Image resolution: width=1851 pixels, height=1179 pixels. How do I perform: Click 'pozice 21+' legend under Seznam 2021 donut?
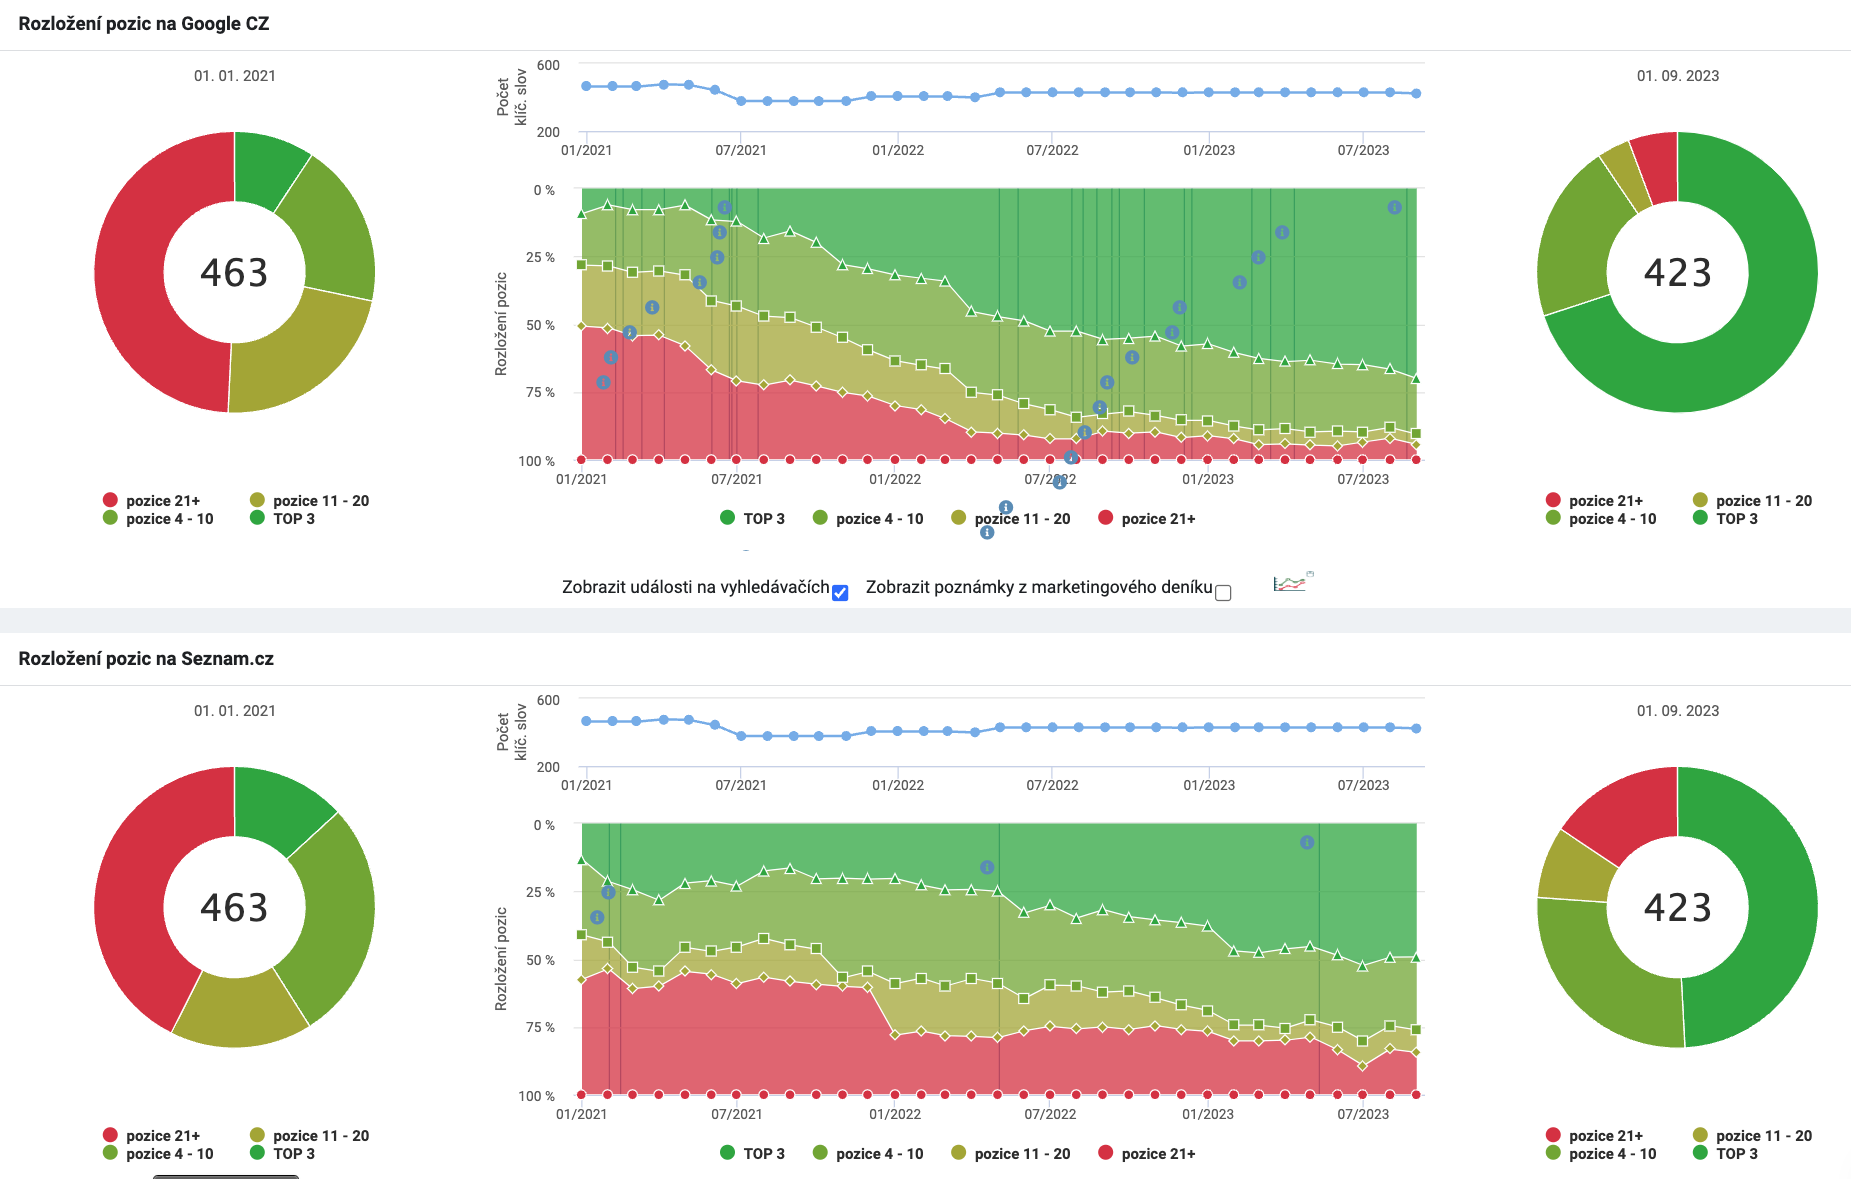pyautogui.click(x=151, y=1135)
